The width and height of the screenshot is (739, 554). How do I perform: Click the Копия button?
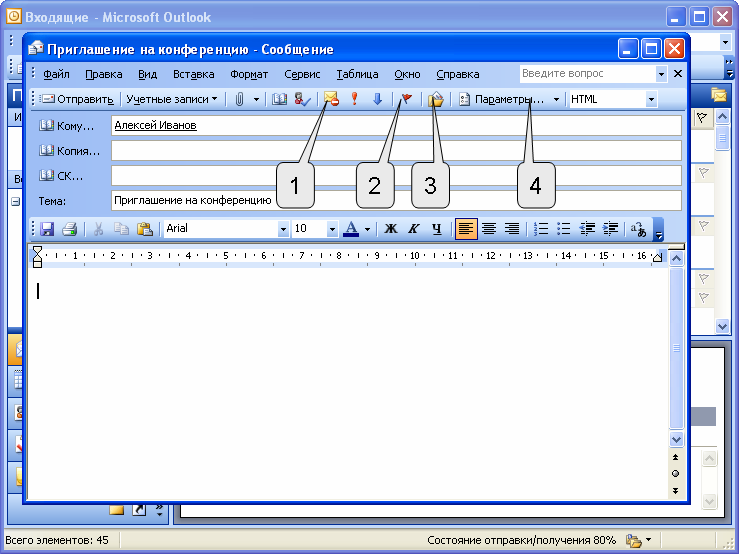point(70,151)
